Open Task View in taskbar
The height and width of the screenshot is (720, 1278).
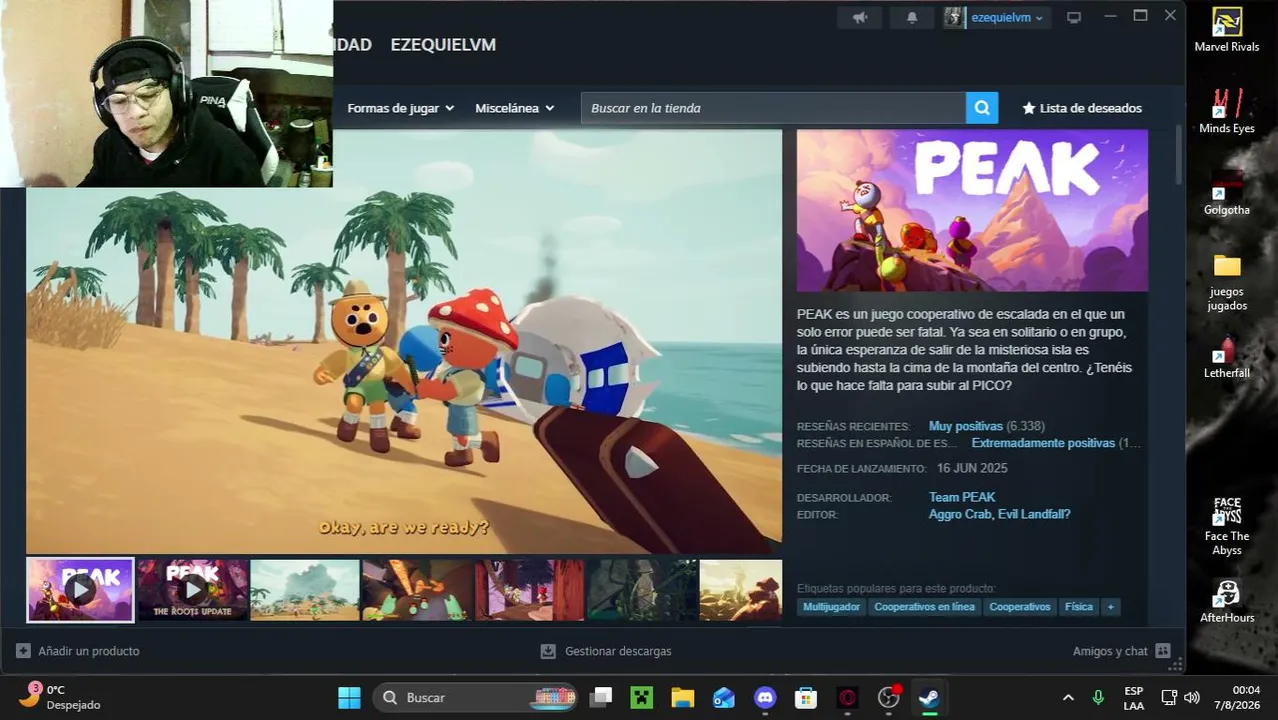(x=600, y=697)
